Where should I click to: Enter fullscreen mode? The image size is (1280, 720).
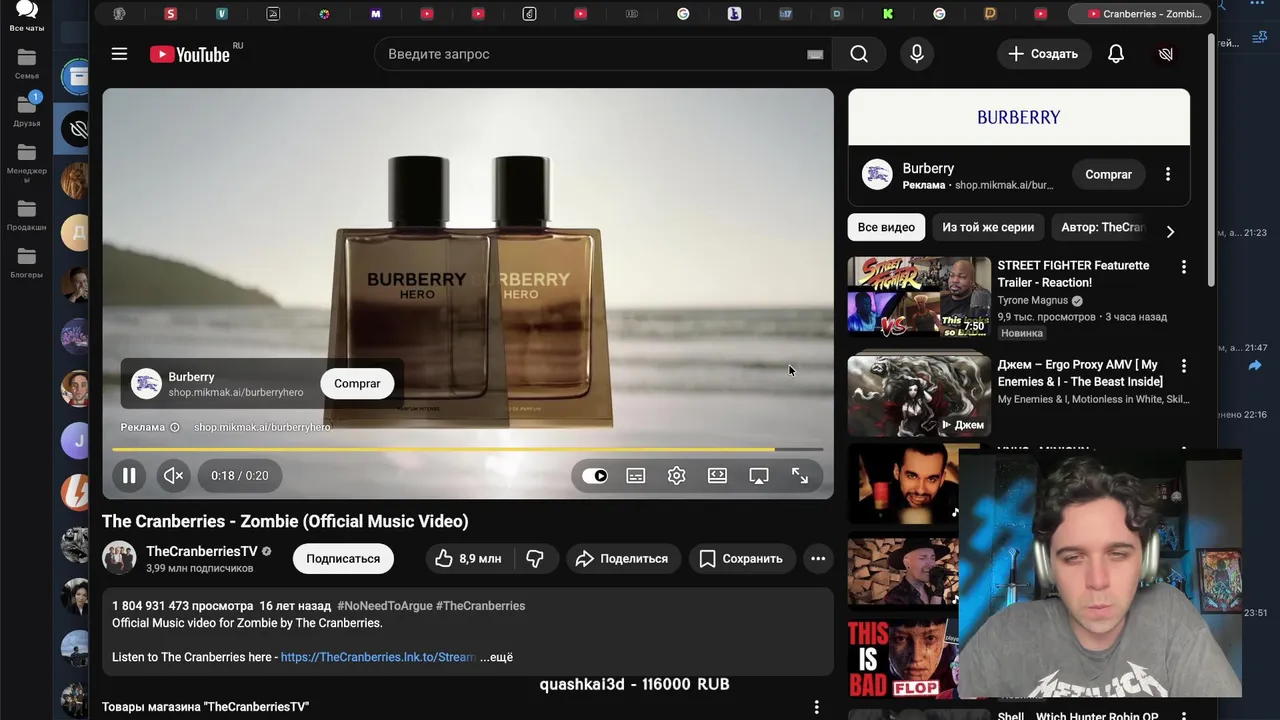coord(800,476)
